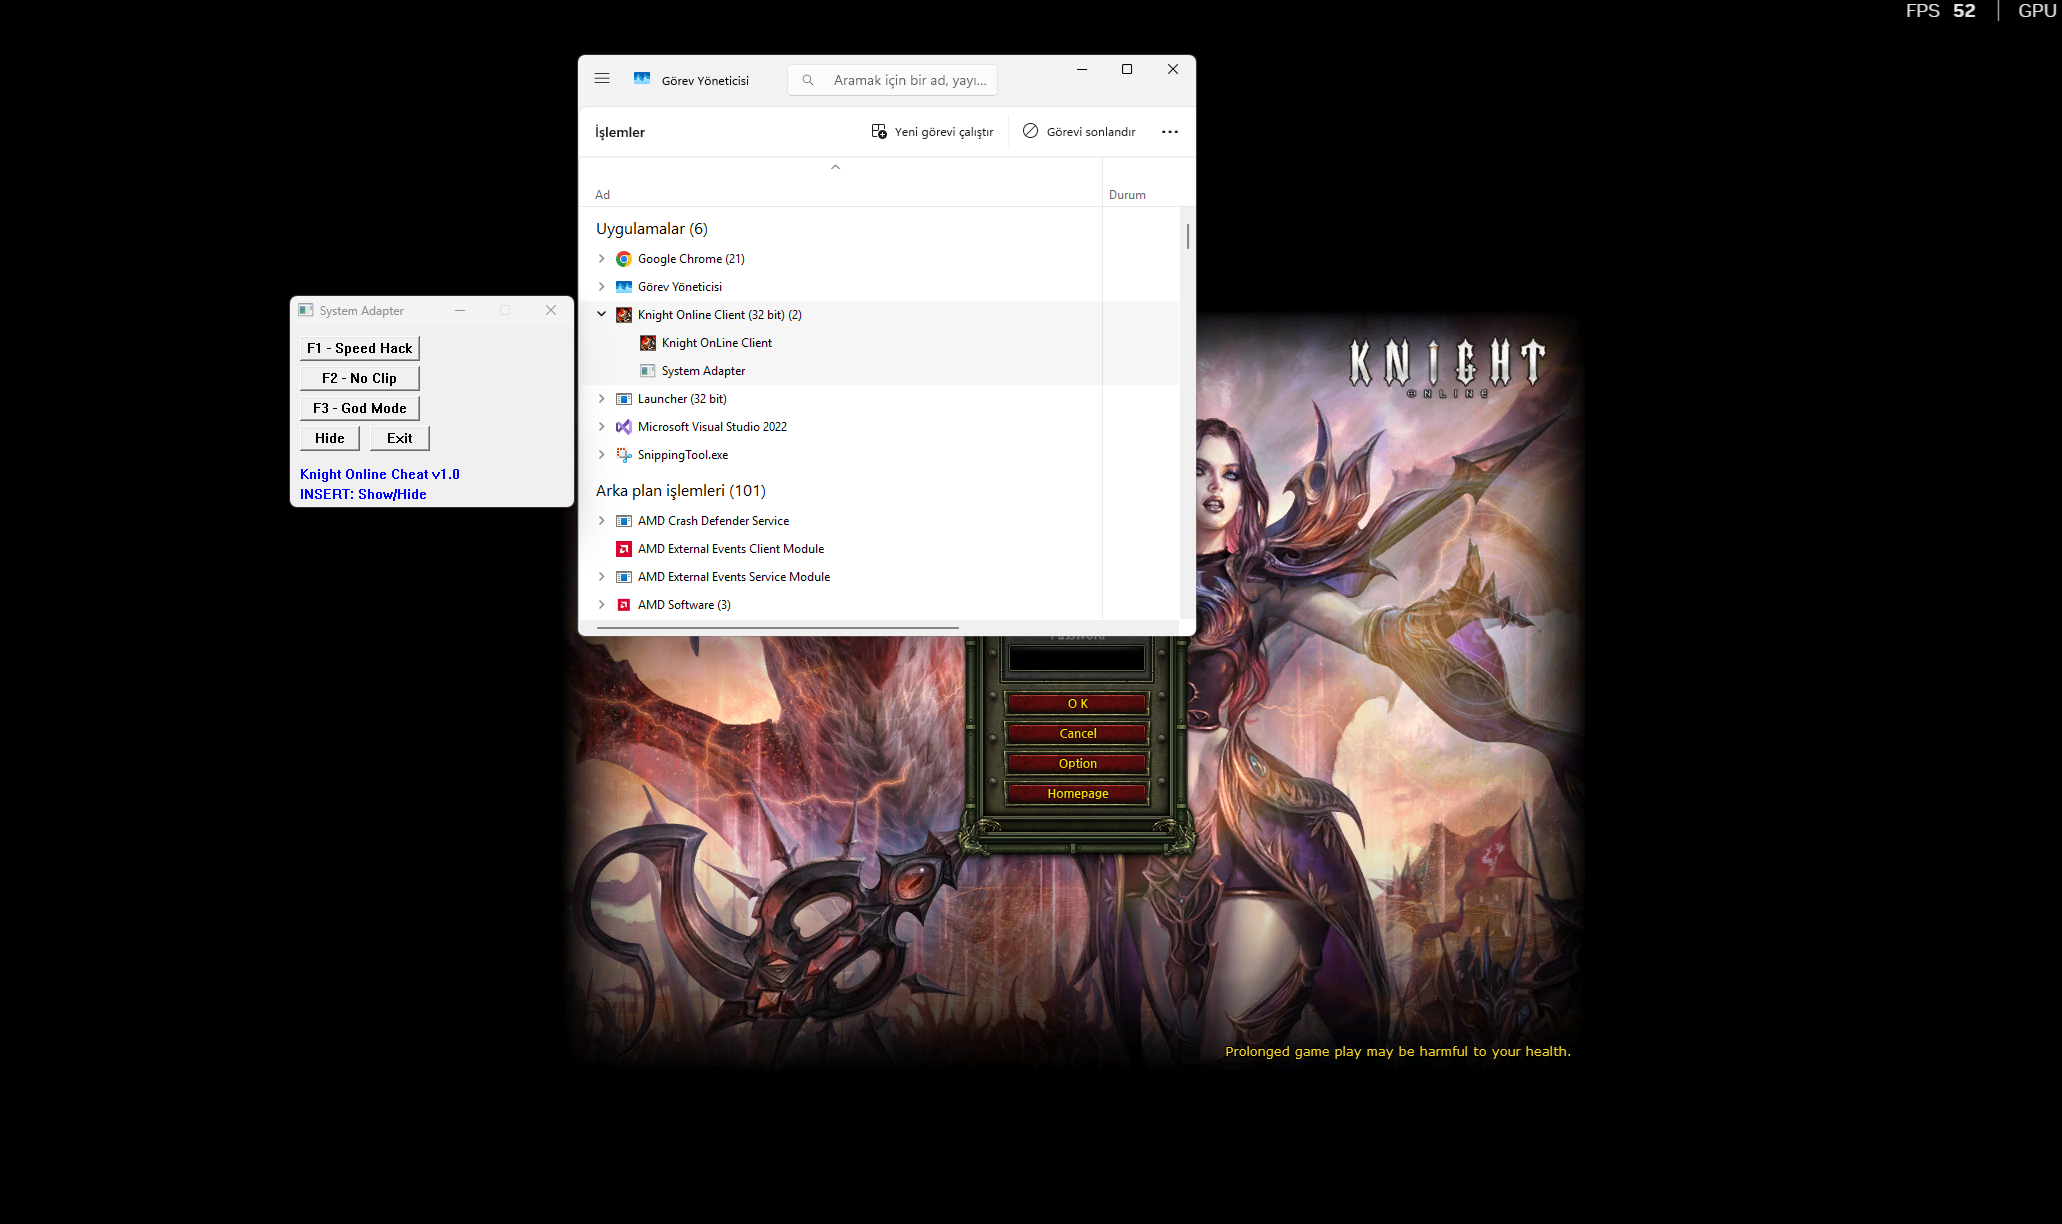Open the Task Manager hamburger menu
2062x1224 pixels.
click(x=602, y=79)
